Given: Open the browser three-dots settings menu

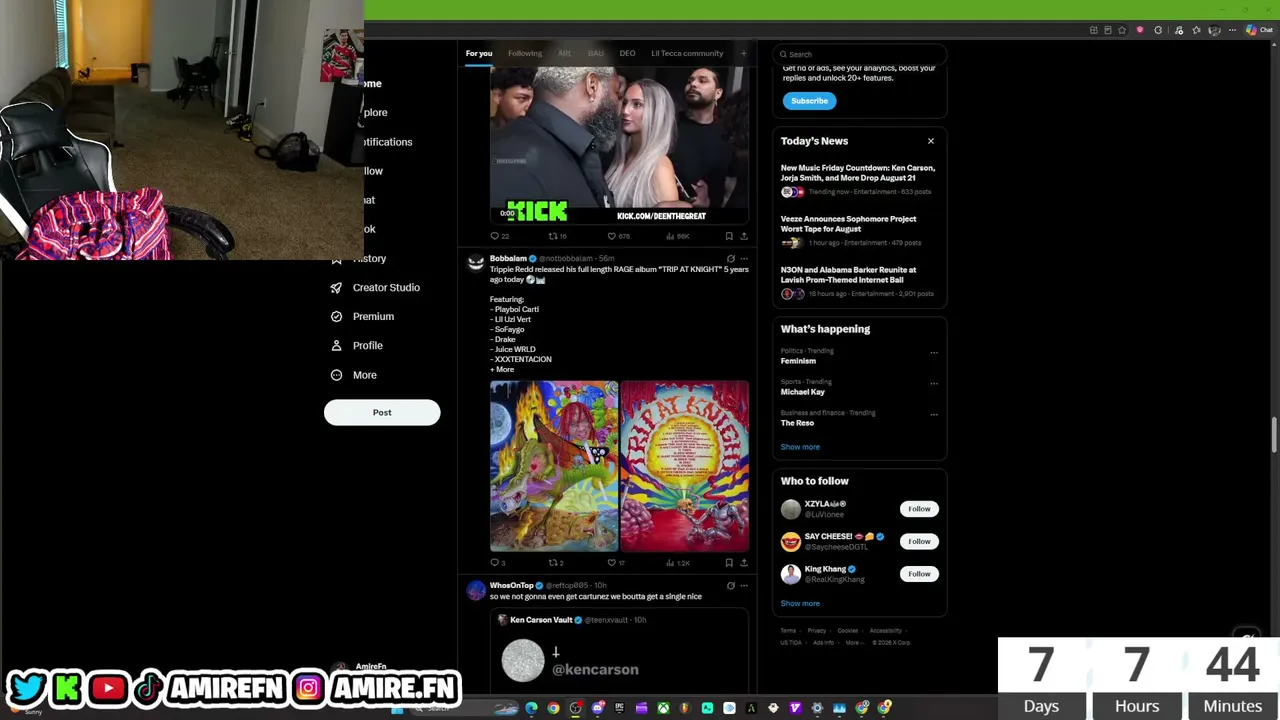Looking at the screenshot, I should click(1232, 30).
